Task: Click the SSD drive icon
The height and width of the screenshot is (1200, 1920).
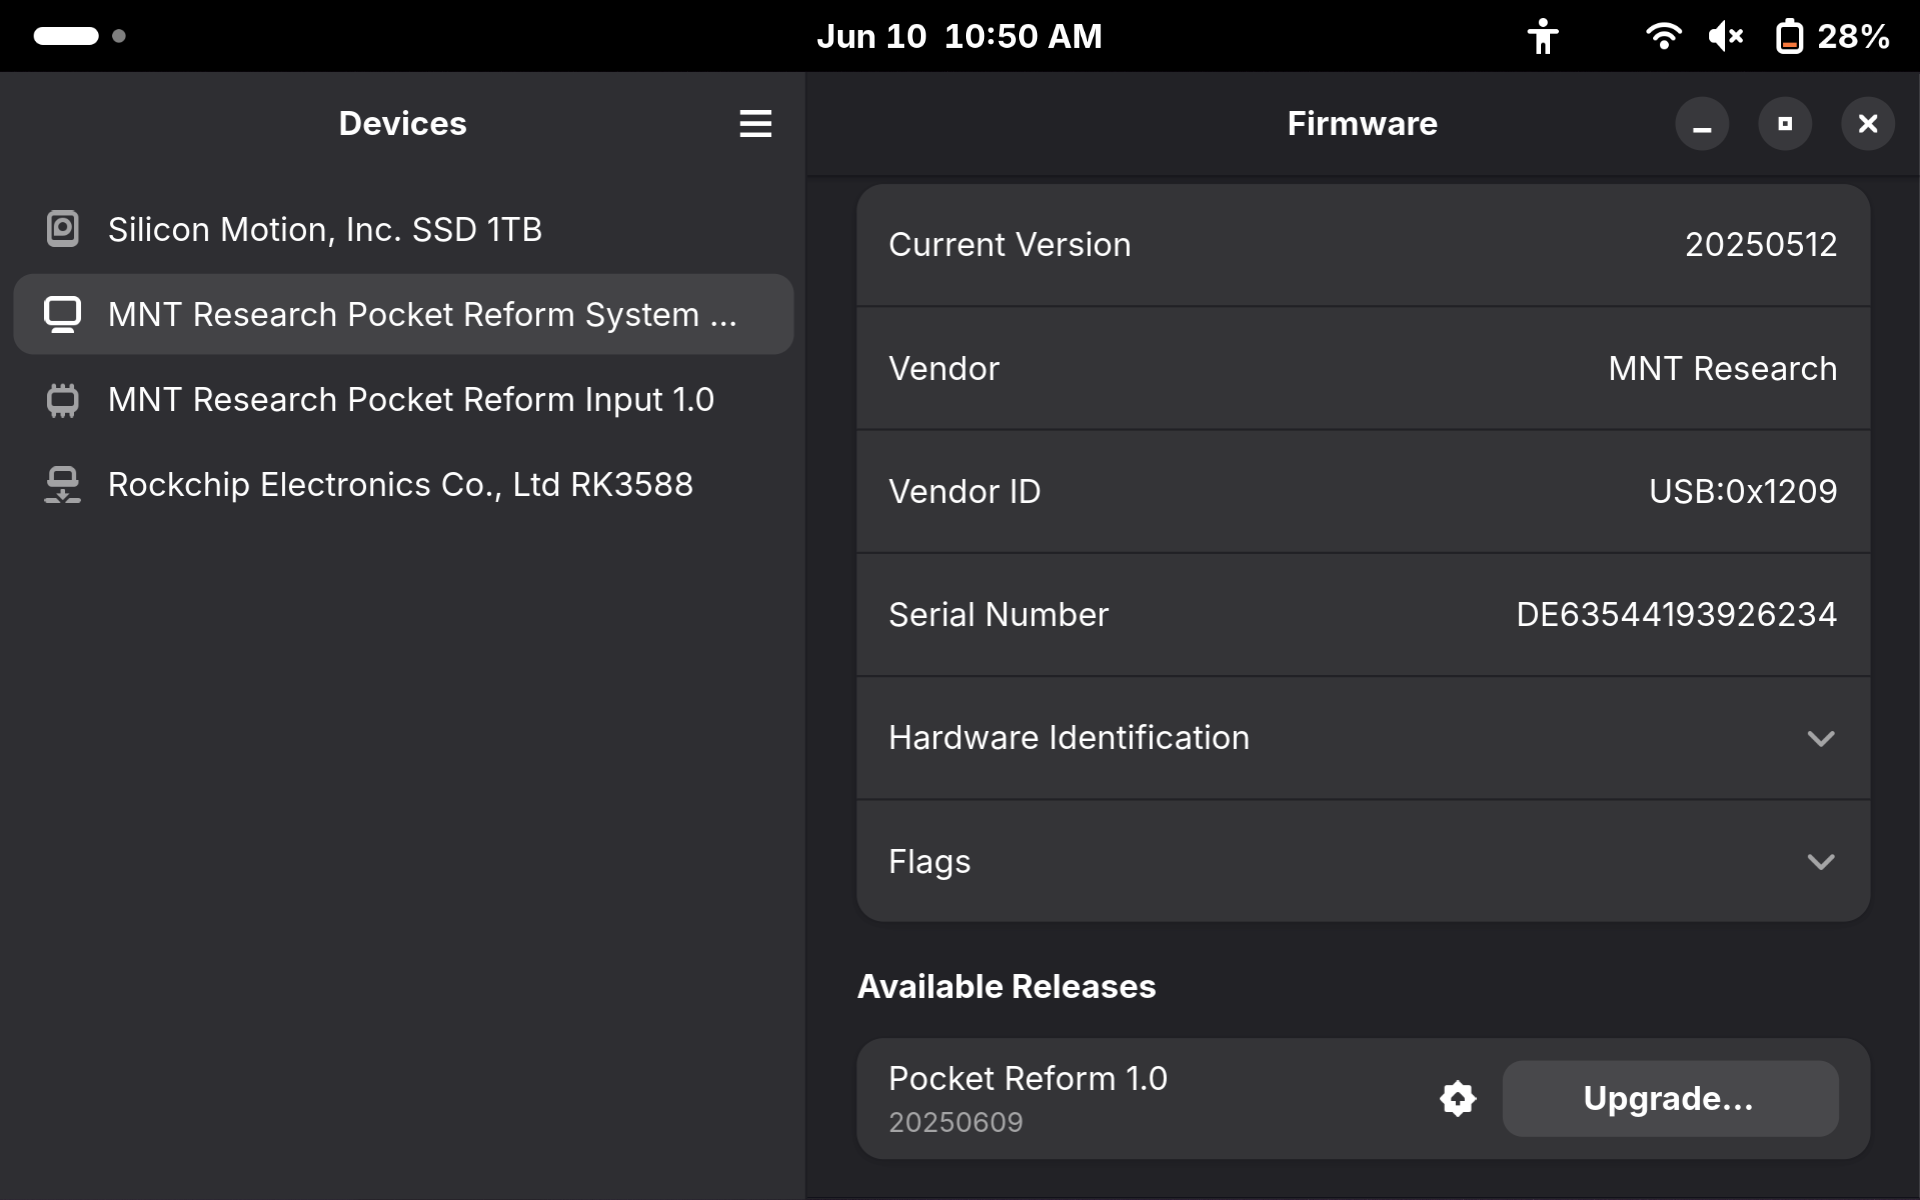Action: 63,229
